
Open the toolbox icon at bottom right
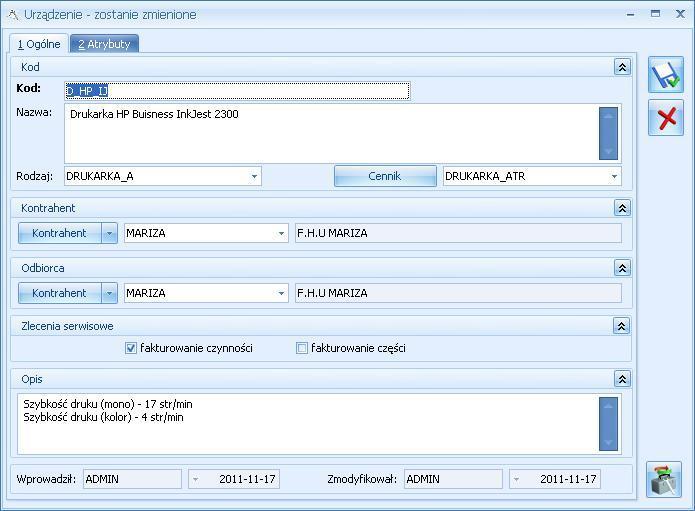(664, 480)
